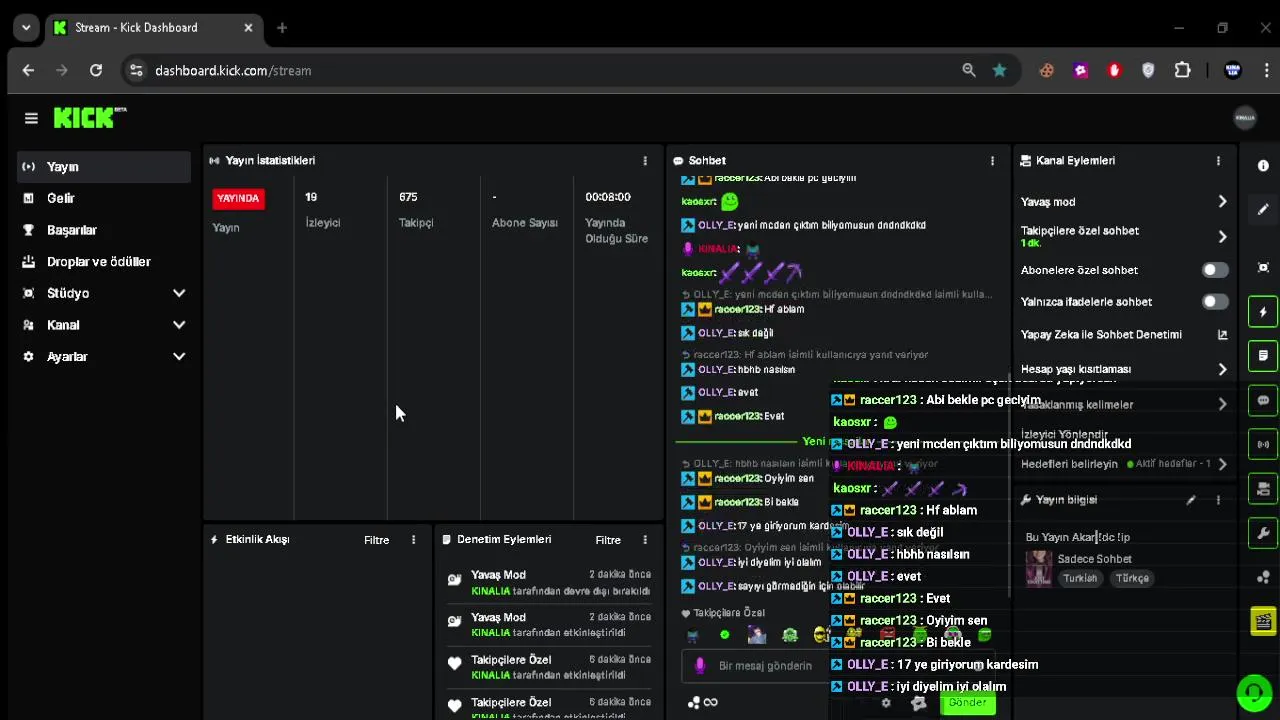Click the Türkçe language tag
Image resolution: width=1280 pixels, height=720 pixels.
pyautogui.click(x=1132, y=578)
